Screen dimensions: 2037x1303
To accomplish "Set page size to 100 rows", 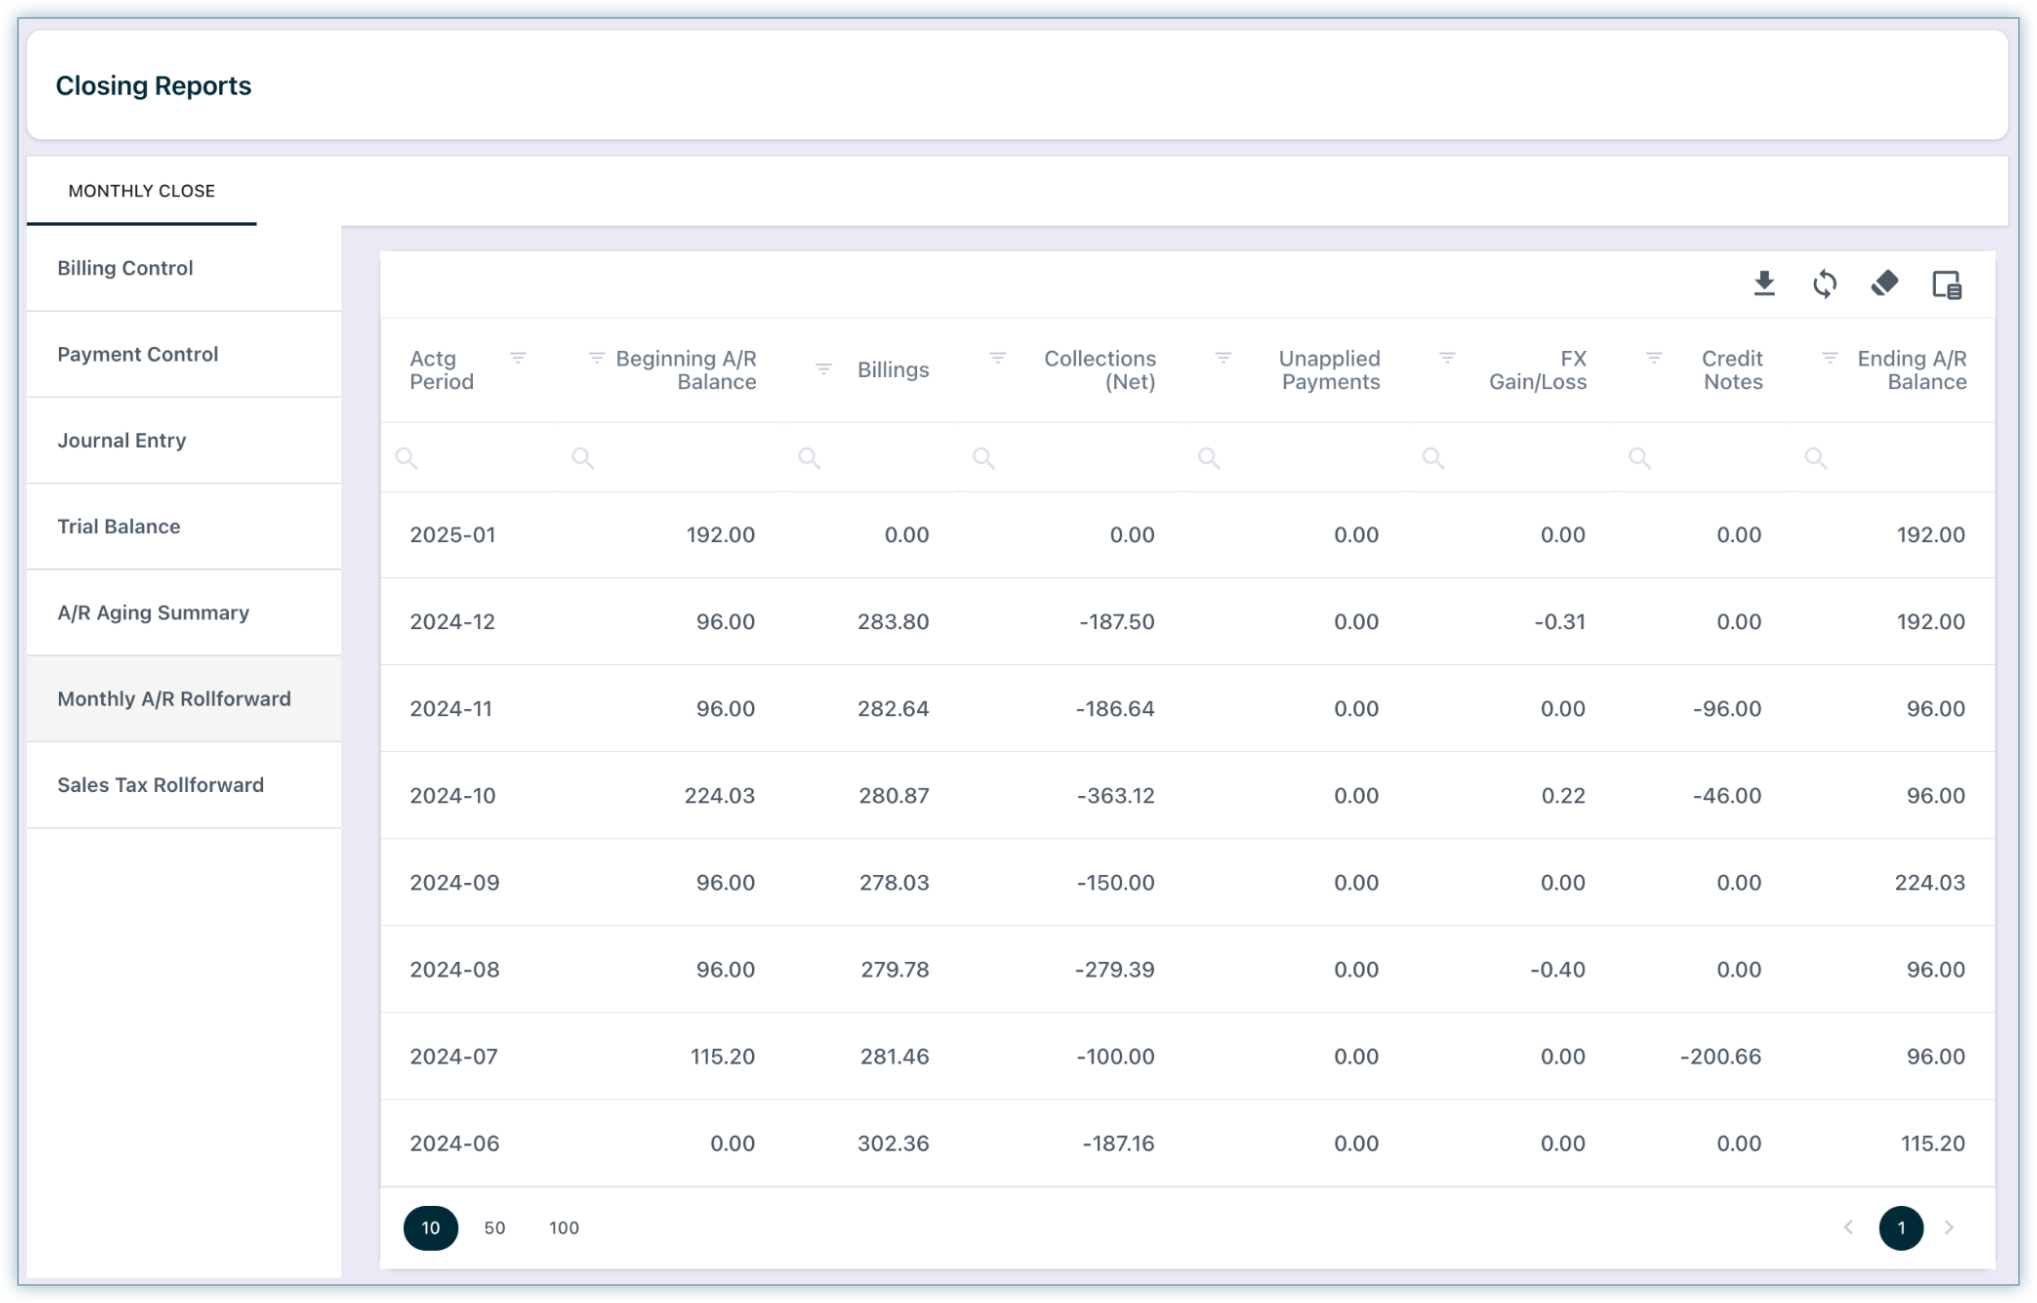I will (x=564, y=1228).
